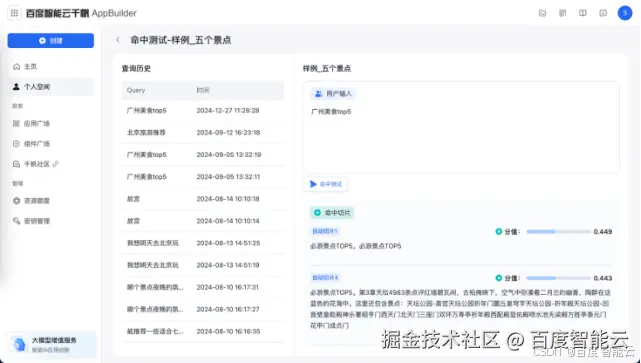The image size is (641, 363).
Task: Select the 北京旅游推荐 history row
Action: (x=203, y=132)
